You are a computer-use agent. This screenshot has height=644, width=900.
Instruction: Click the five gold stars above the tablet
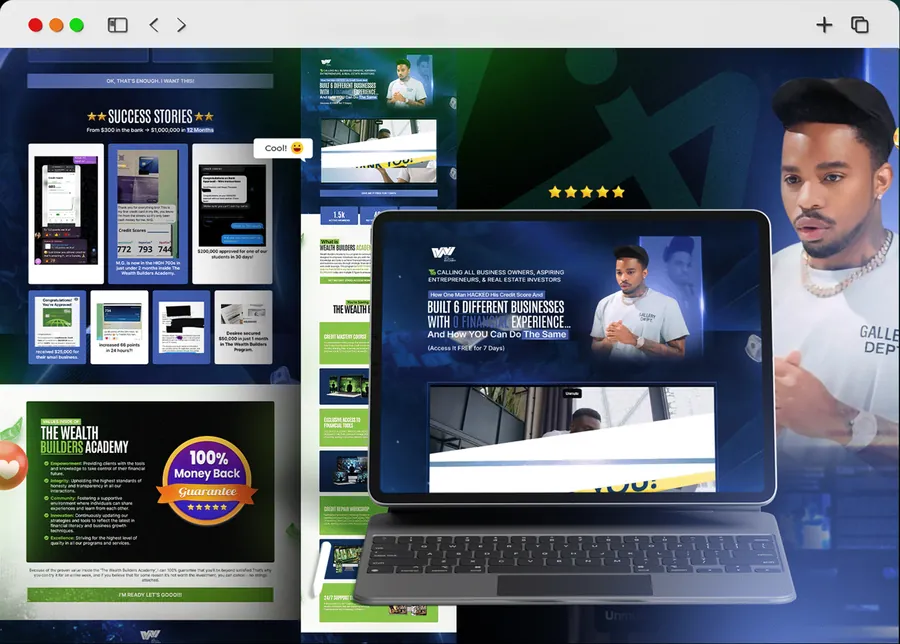(587, 192)
